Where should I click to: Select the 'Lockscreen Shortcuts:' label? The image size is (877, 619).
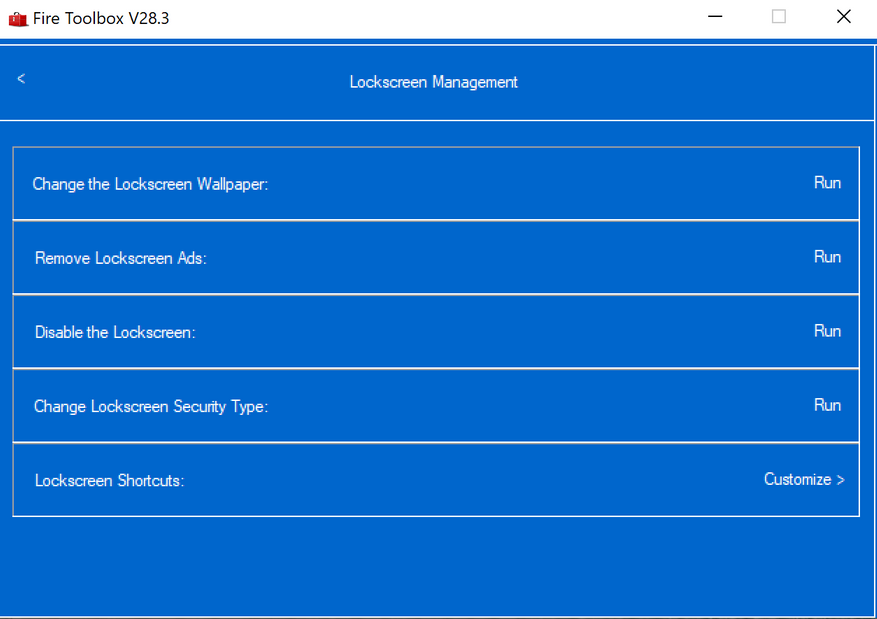tap(110, 480)
